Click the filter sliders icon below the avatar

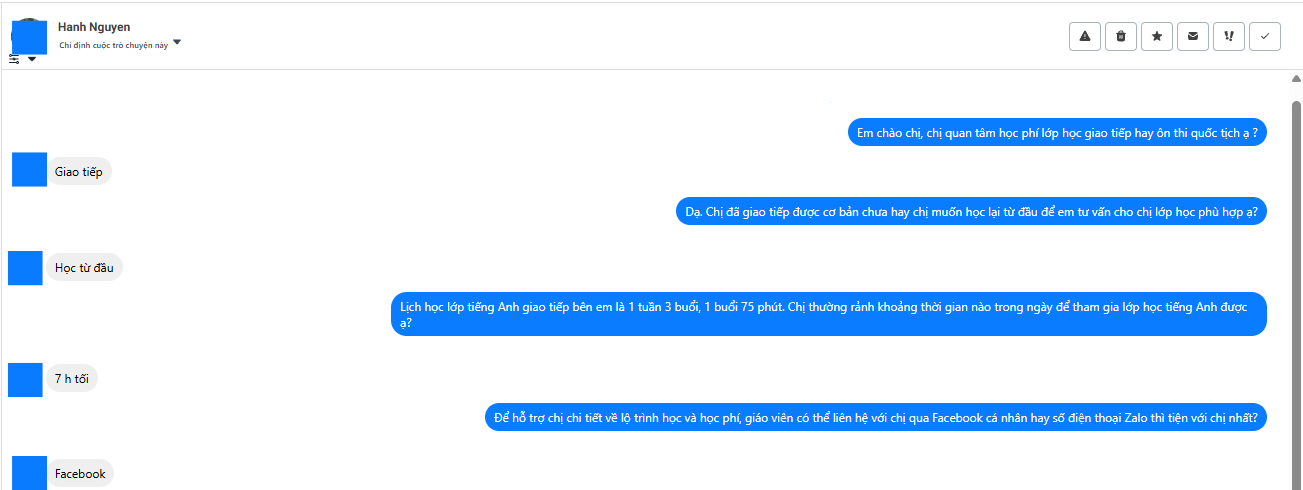point(14,59)
